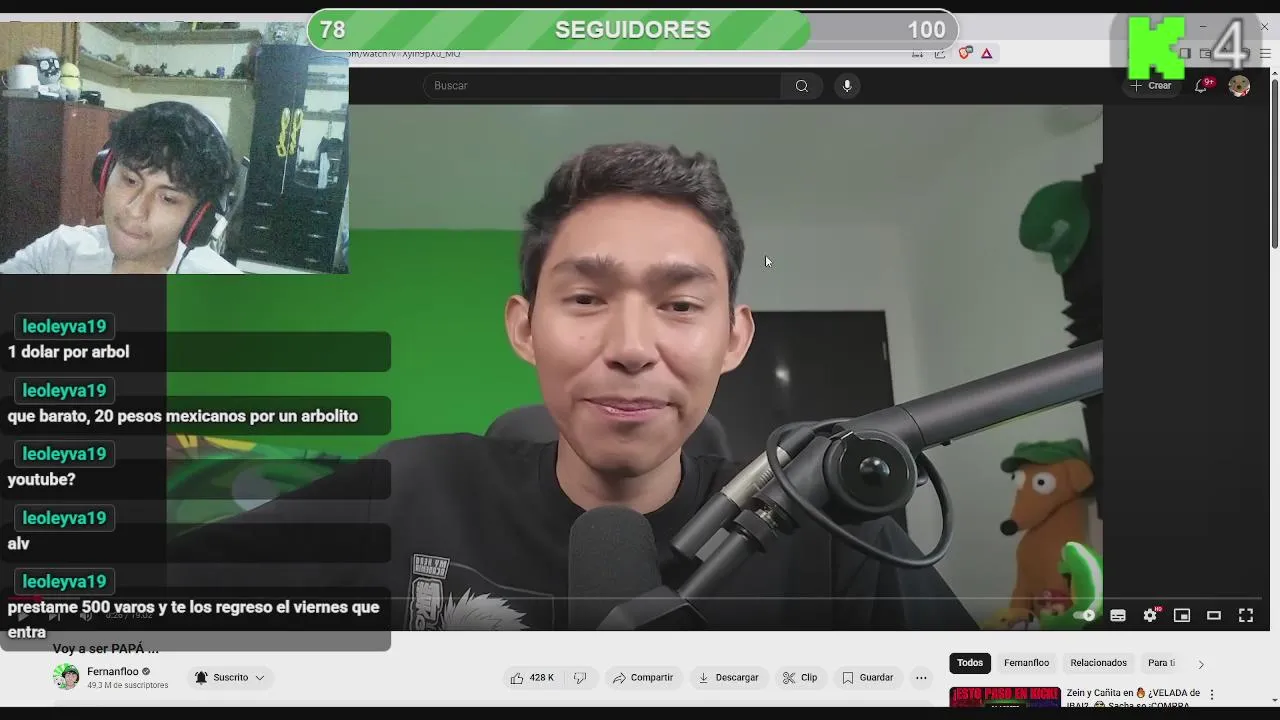Click the "Voy a ser PAPÁ ..." video title
Screen dimensions: 1280x720
click(106, 648)
